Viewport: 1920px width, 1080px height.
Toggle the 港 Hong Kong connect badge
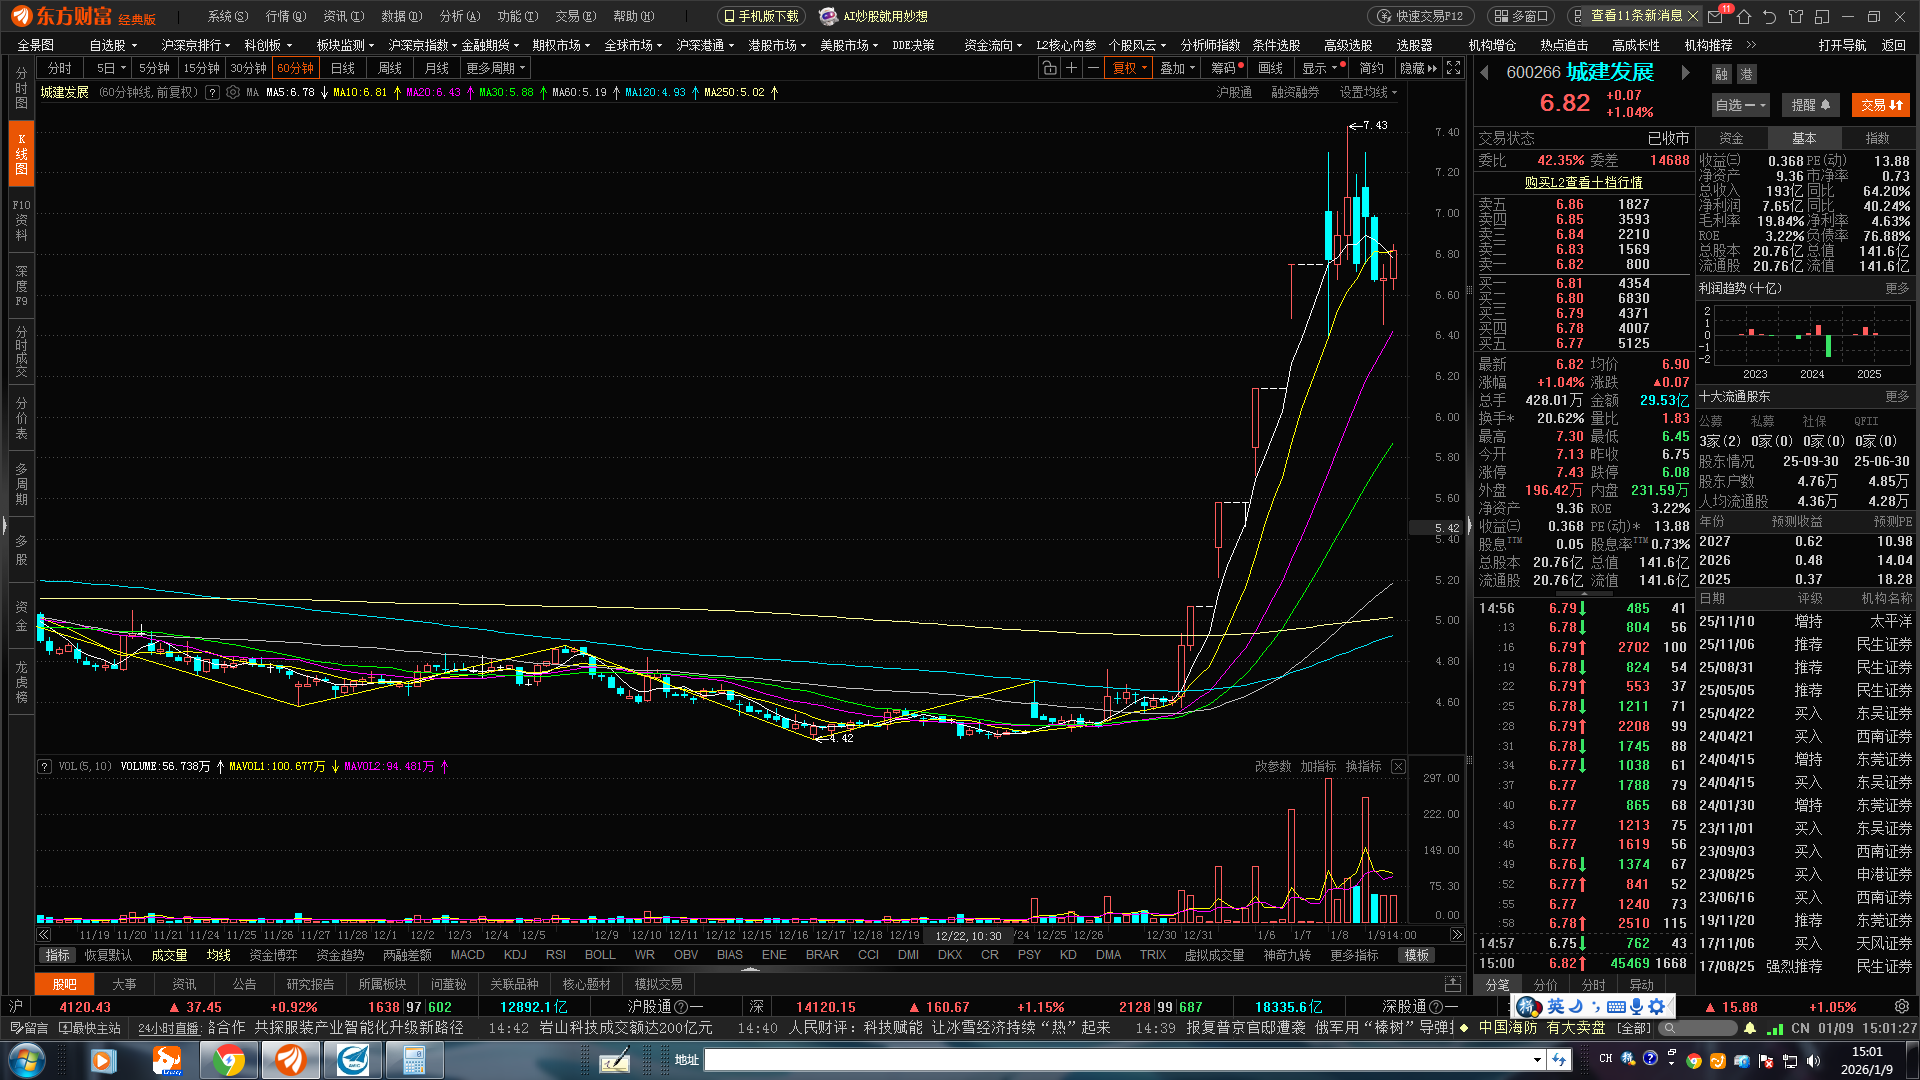point(1746,74)
